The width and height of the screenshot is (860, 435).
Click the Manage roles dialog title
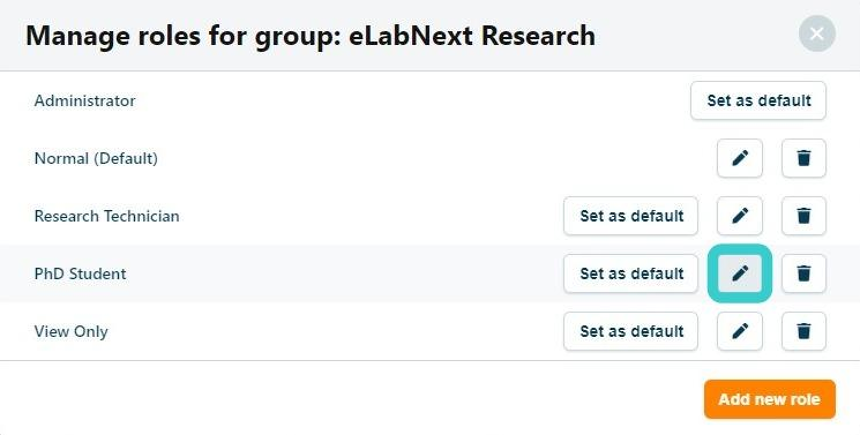(310, 36)
